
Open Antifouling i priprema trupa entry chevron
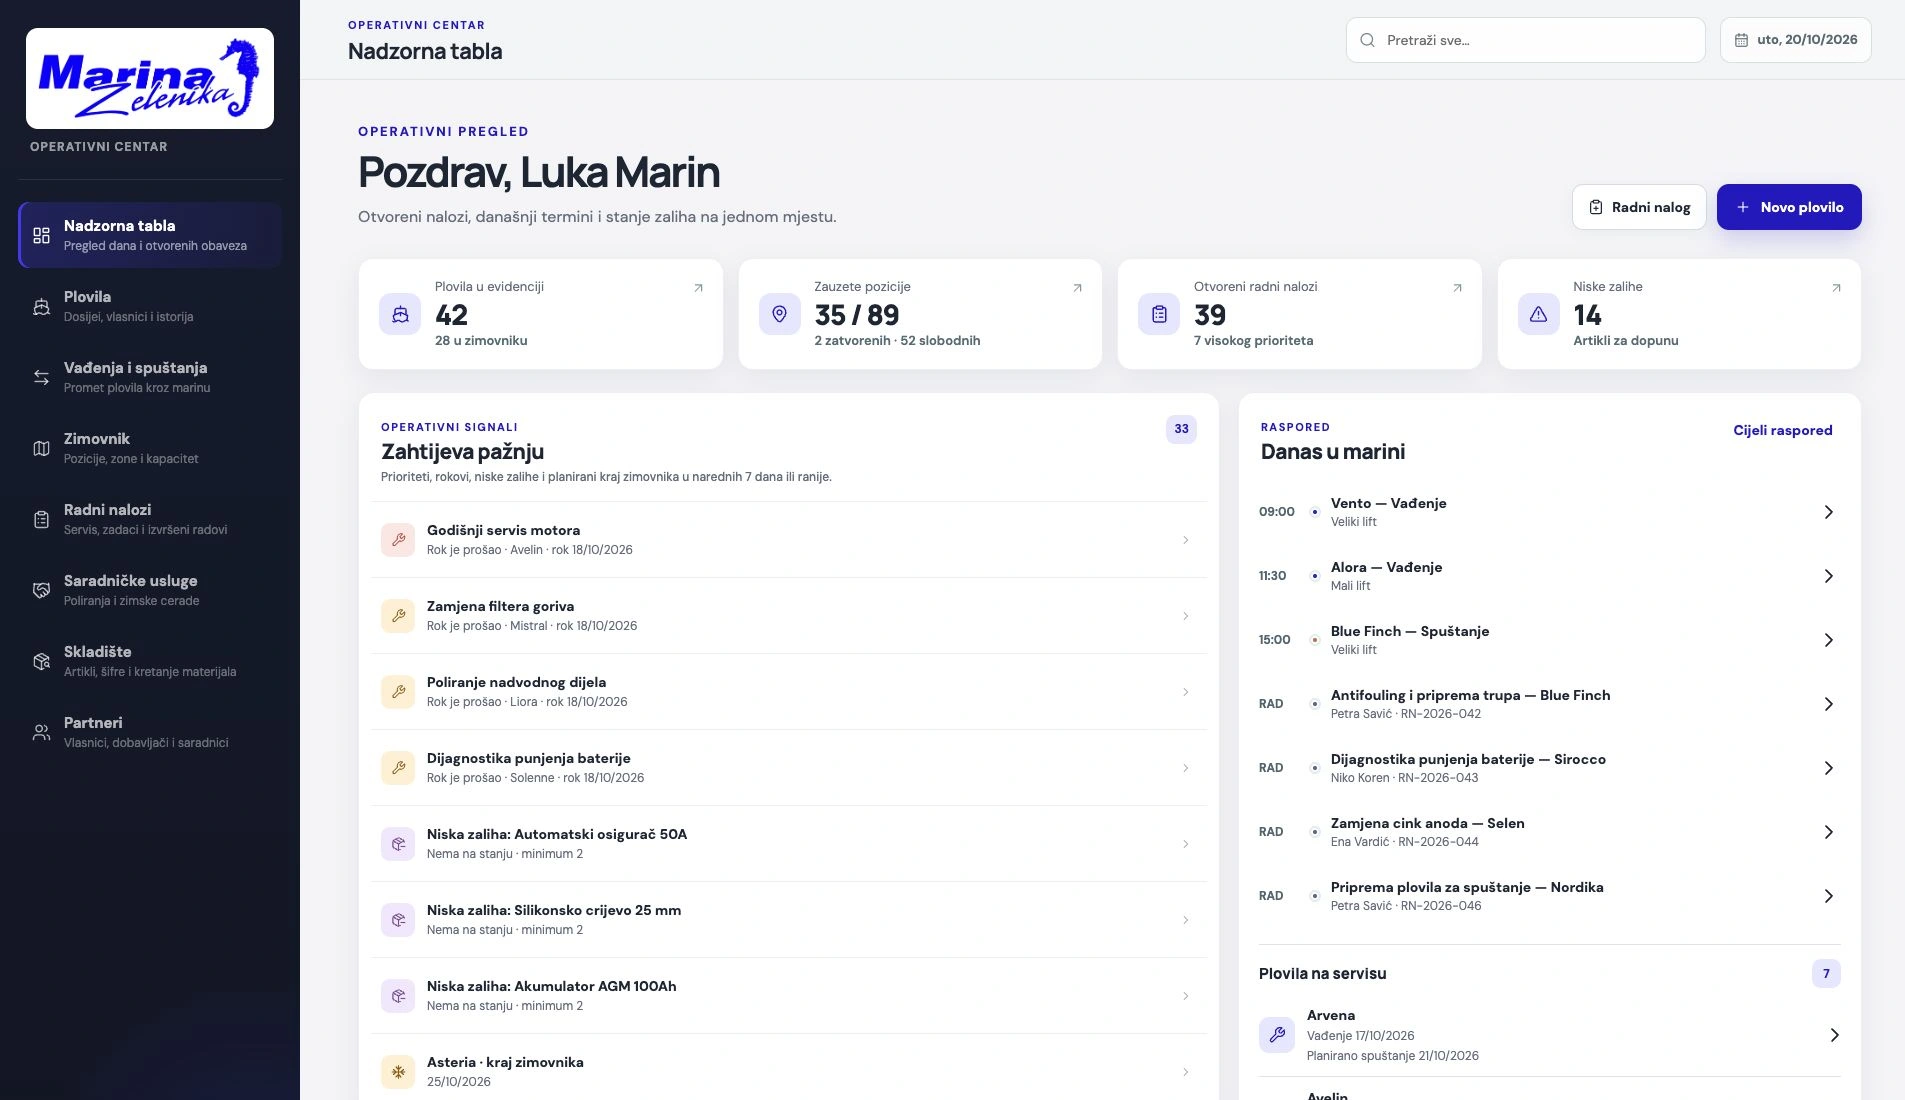click(x=1828, y=704)
